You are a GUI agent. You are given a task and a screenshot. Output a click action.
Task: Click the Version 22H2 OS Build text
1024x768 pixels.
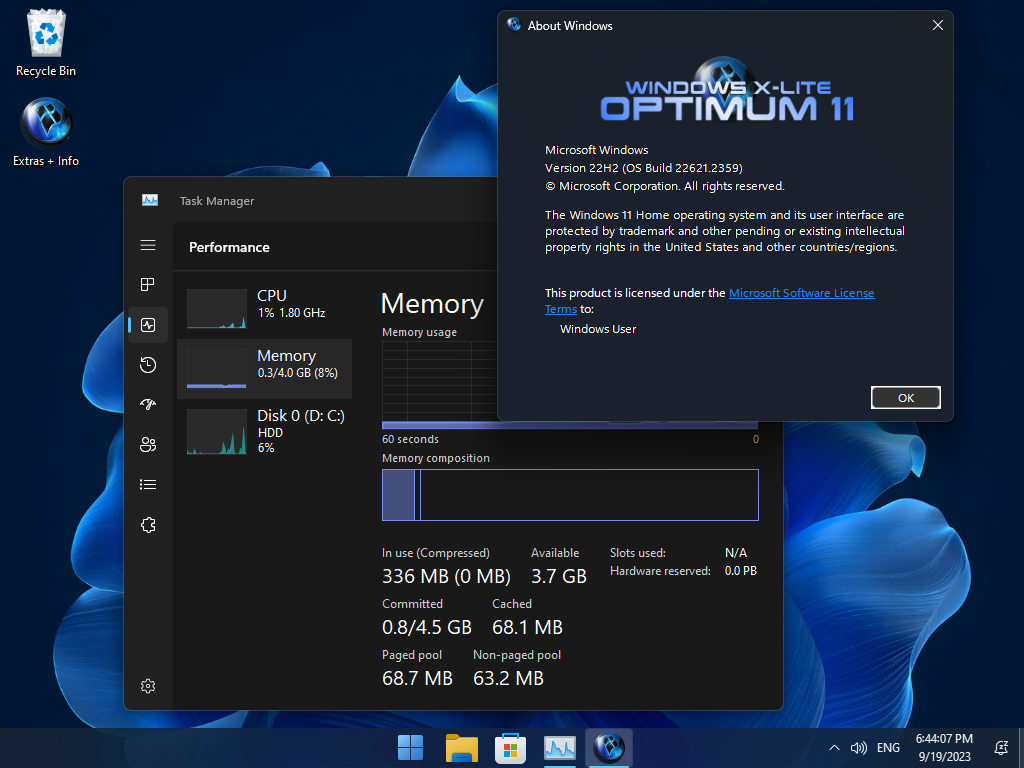643,168
